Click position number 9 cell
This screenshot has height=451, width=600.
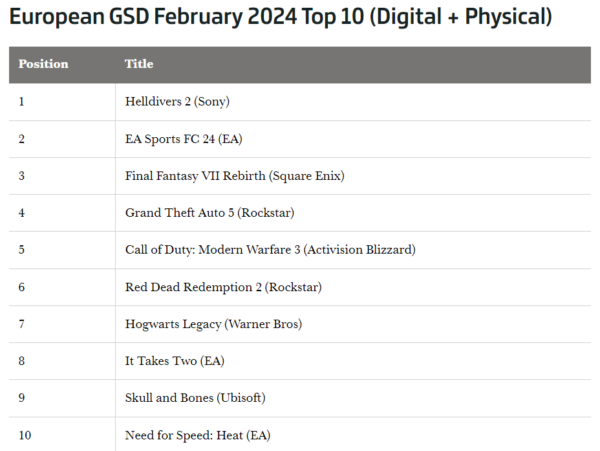[x=22, y=397]
